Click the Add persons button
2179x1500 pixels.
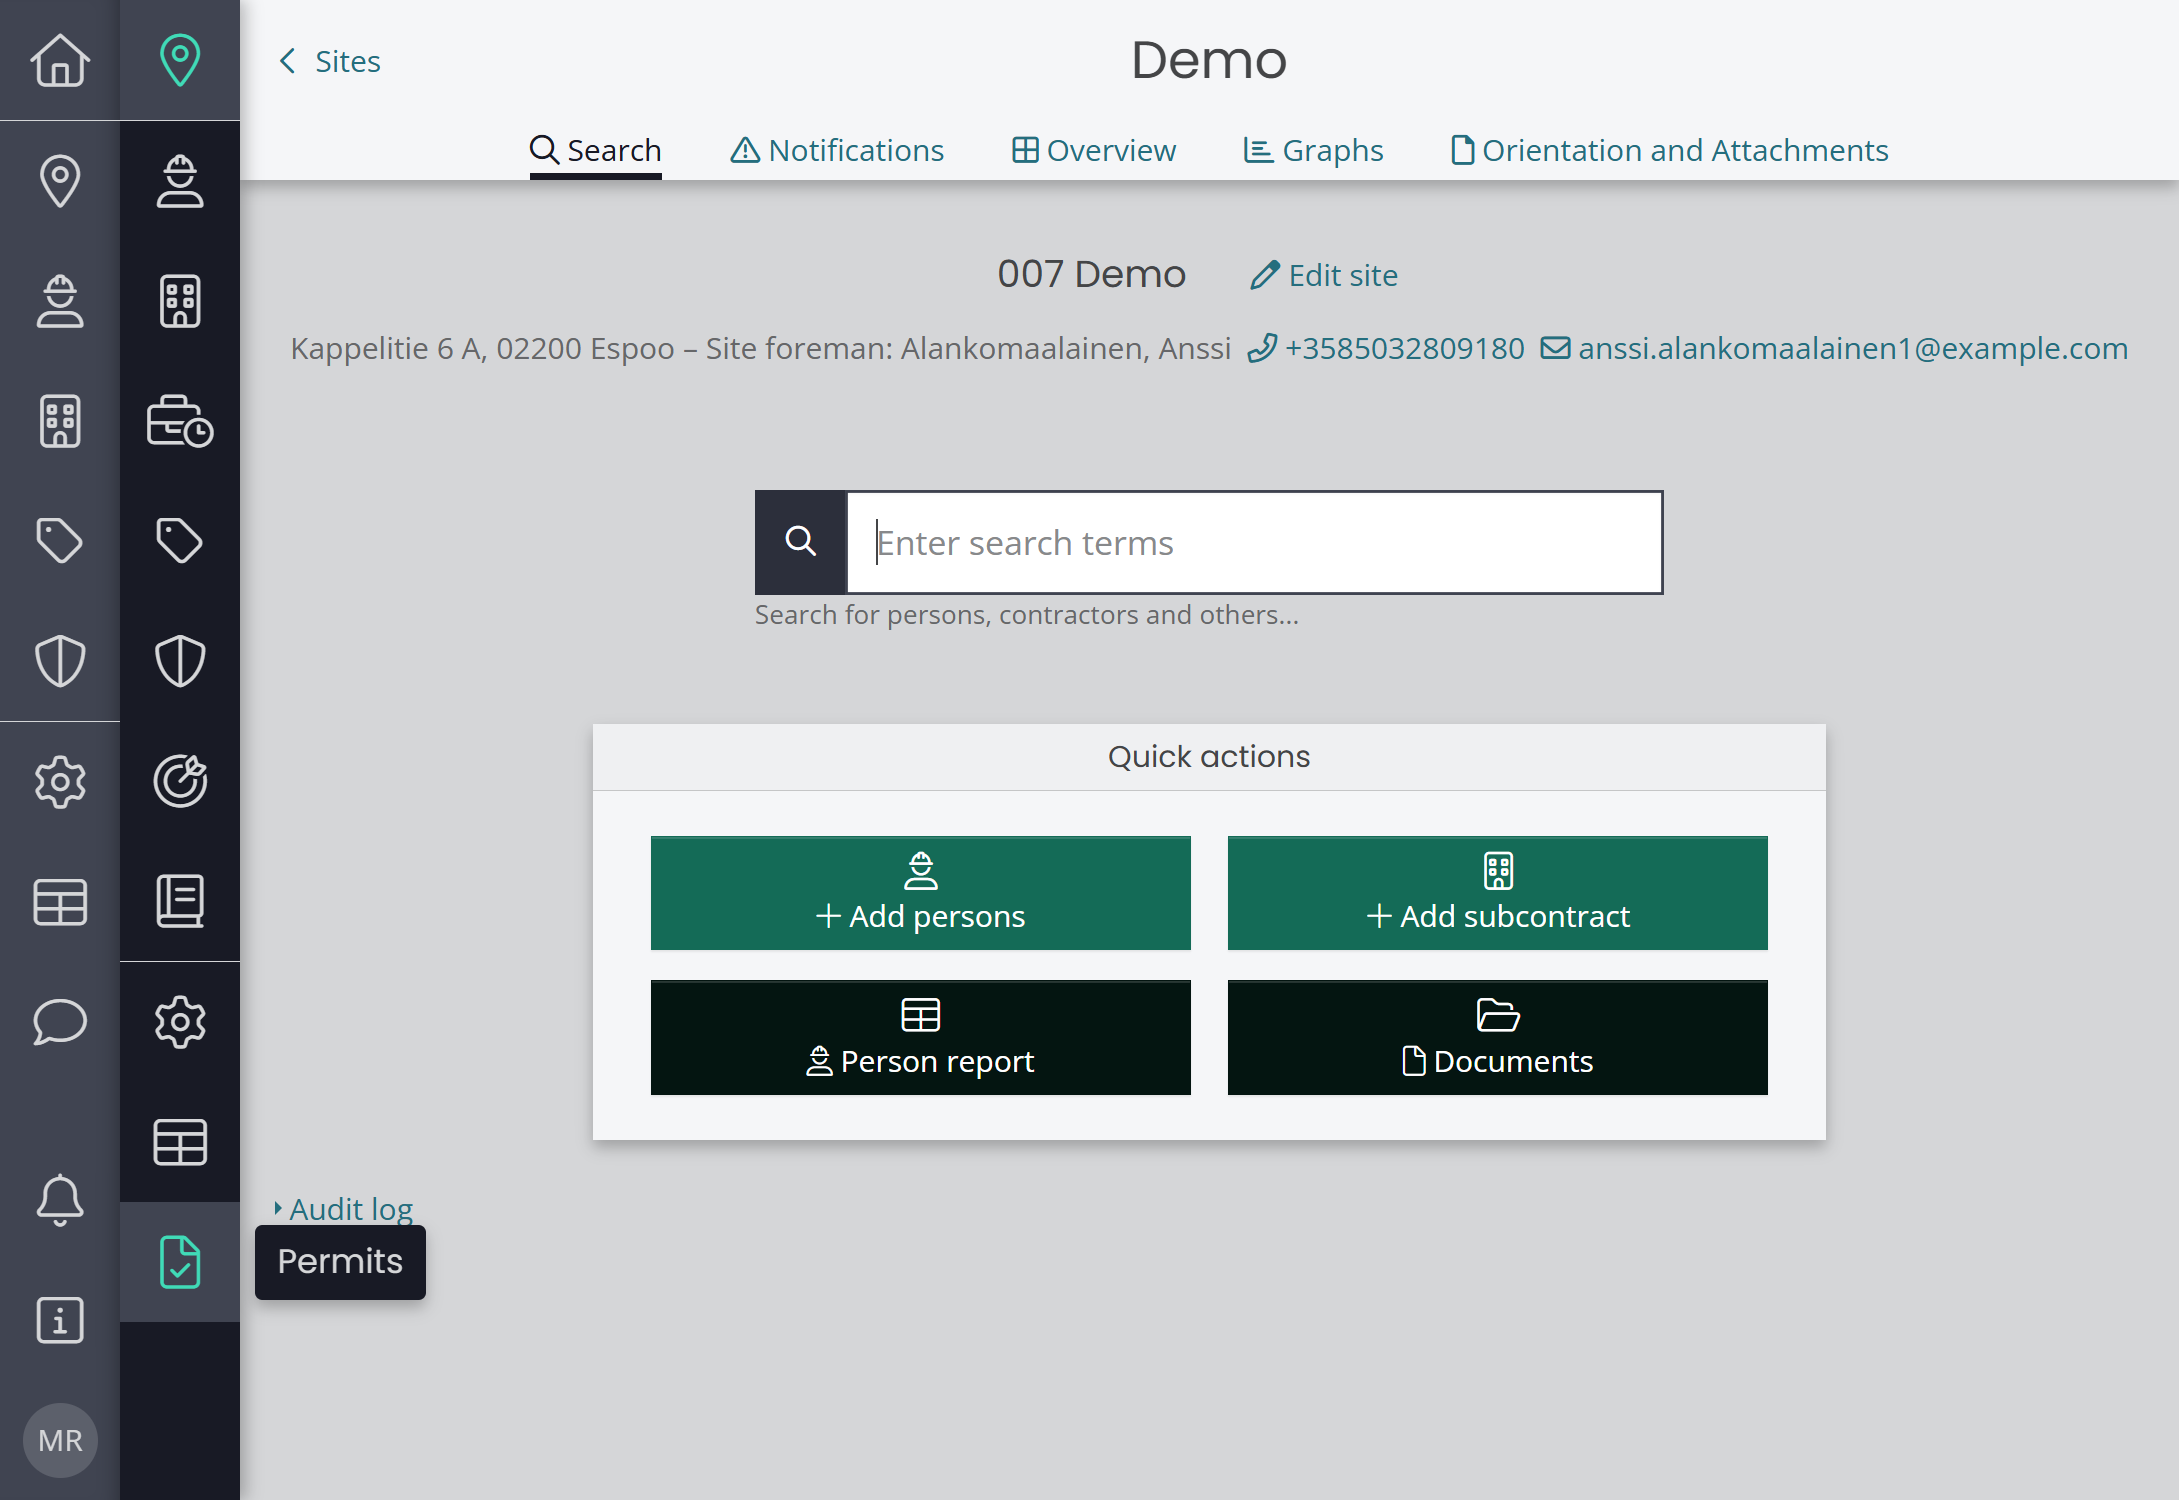pos(920,893)
